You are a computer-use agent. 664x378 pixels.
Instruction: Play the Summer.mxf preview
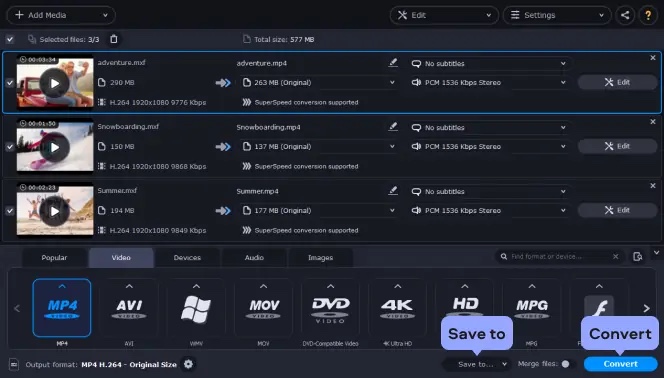coord(55,211)
